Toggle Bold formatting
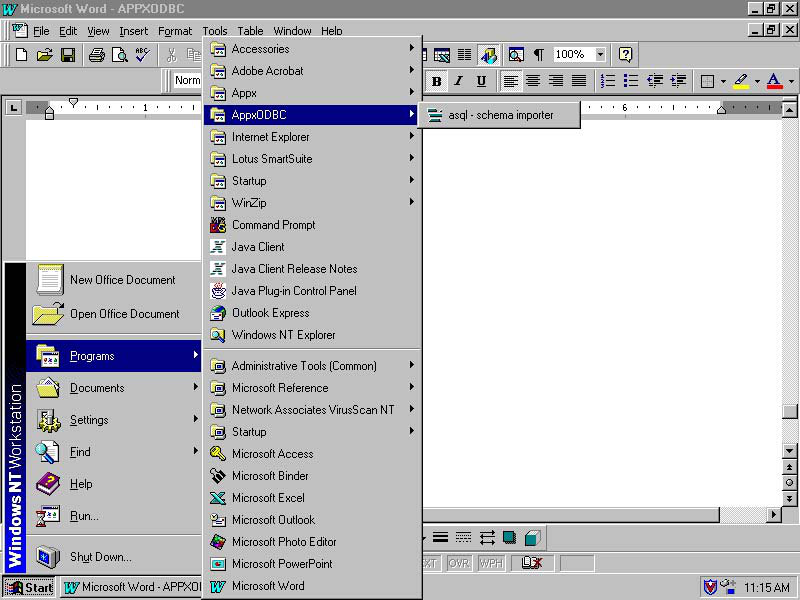Viewport: 800px width, 600px height. point(436,81)
